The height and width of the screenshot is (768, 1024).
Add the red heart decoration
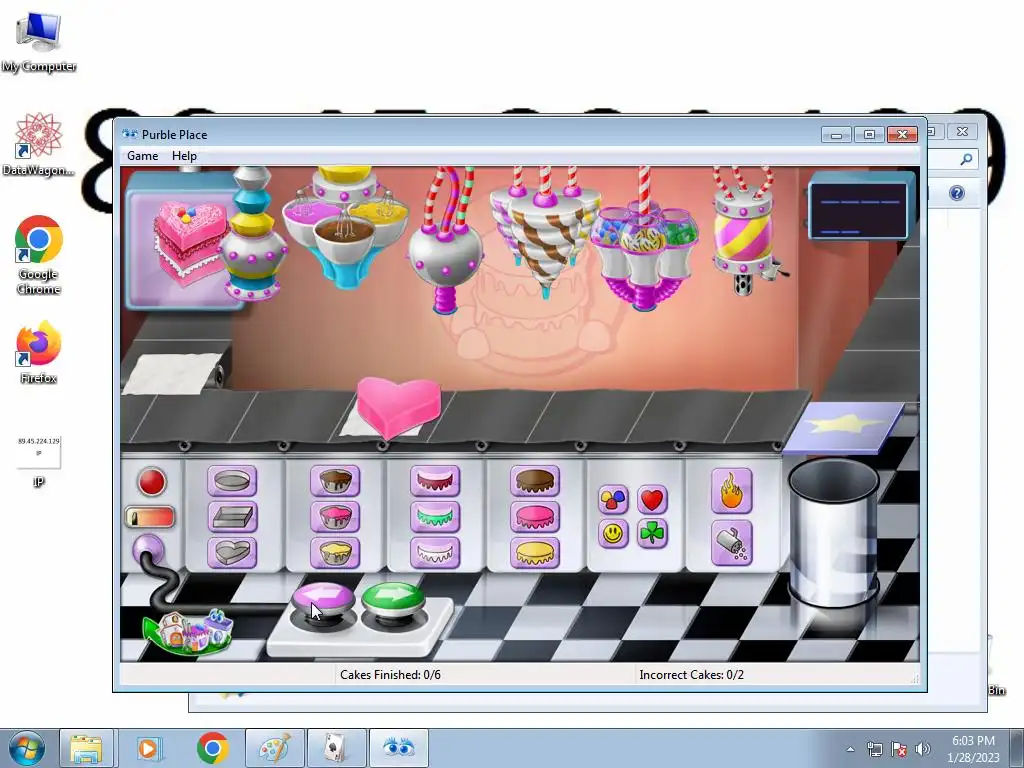coord(652,500)
